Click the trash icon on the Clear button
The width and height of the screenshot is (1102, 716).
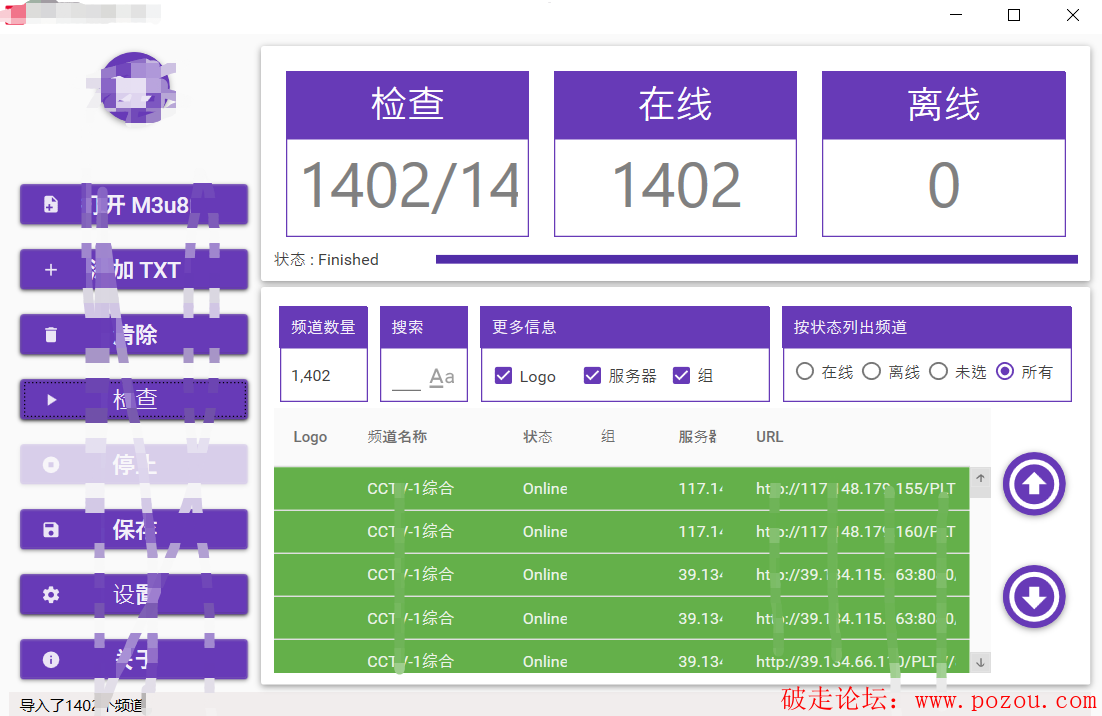(51, 334)
